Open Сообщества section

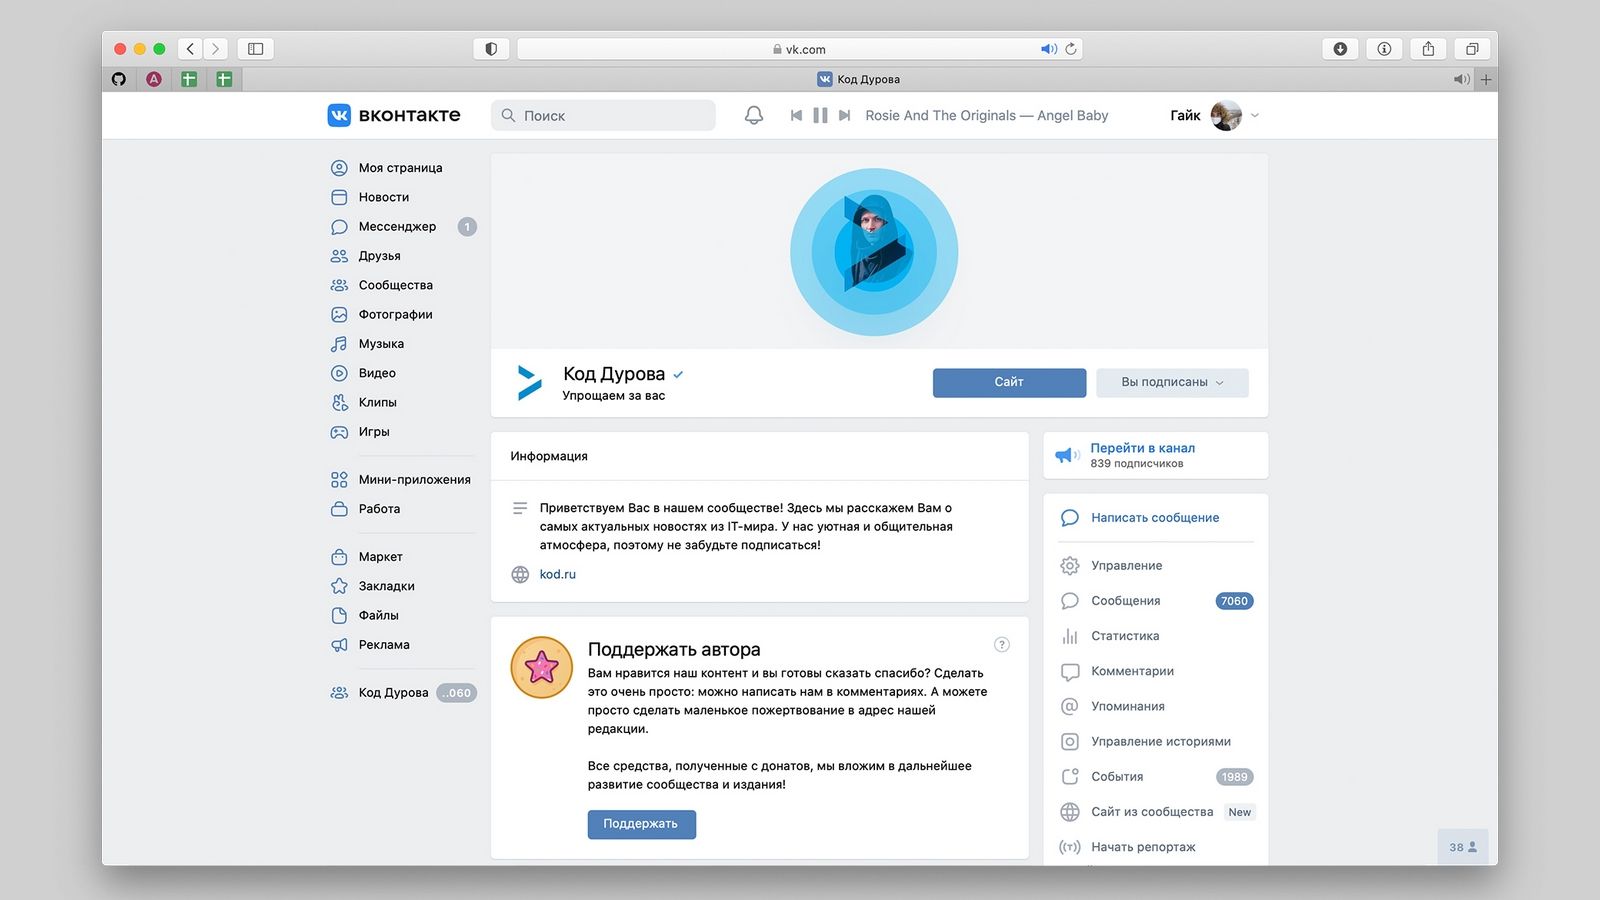[395, 285]
